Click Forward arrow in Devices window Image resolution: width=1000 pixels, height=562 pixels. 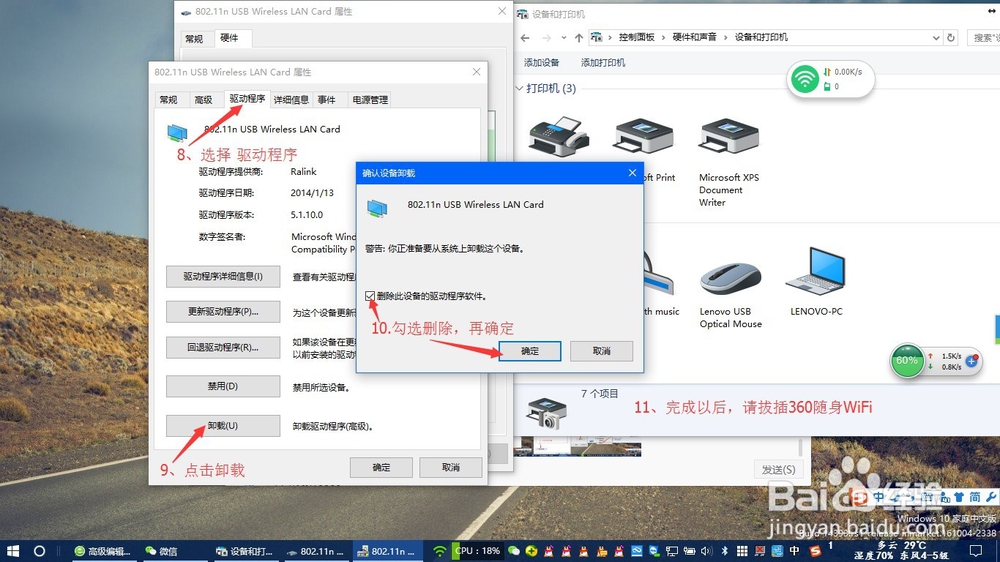click(x=547, y=38)
